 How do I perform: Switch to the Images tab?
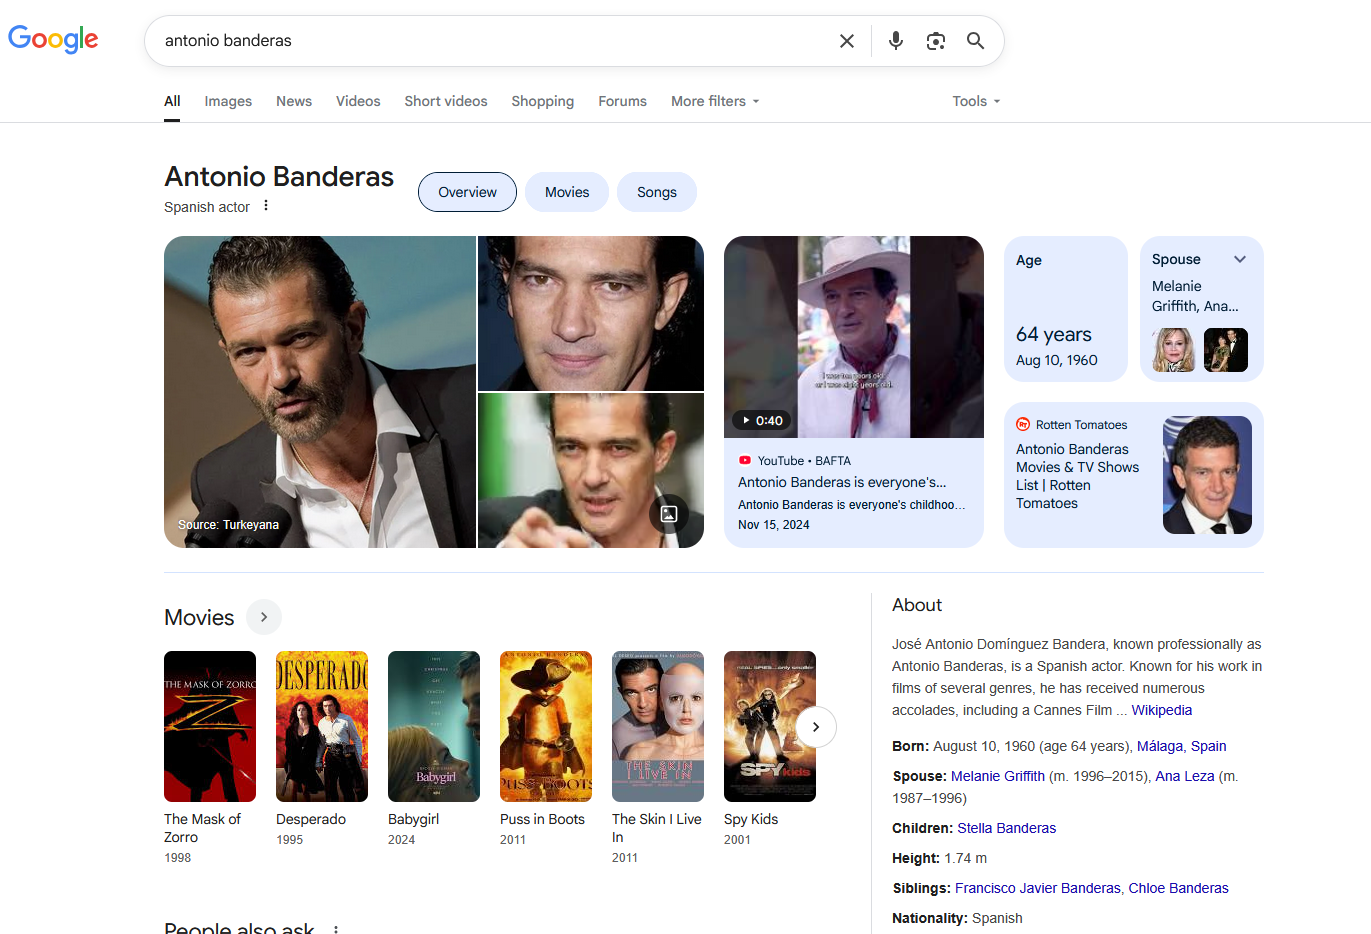[x=228, y=101]
